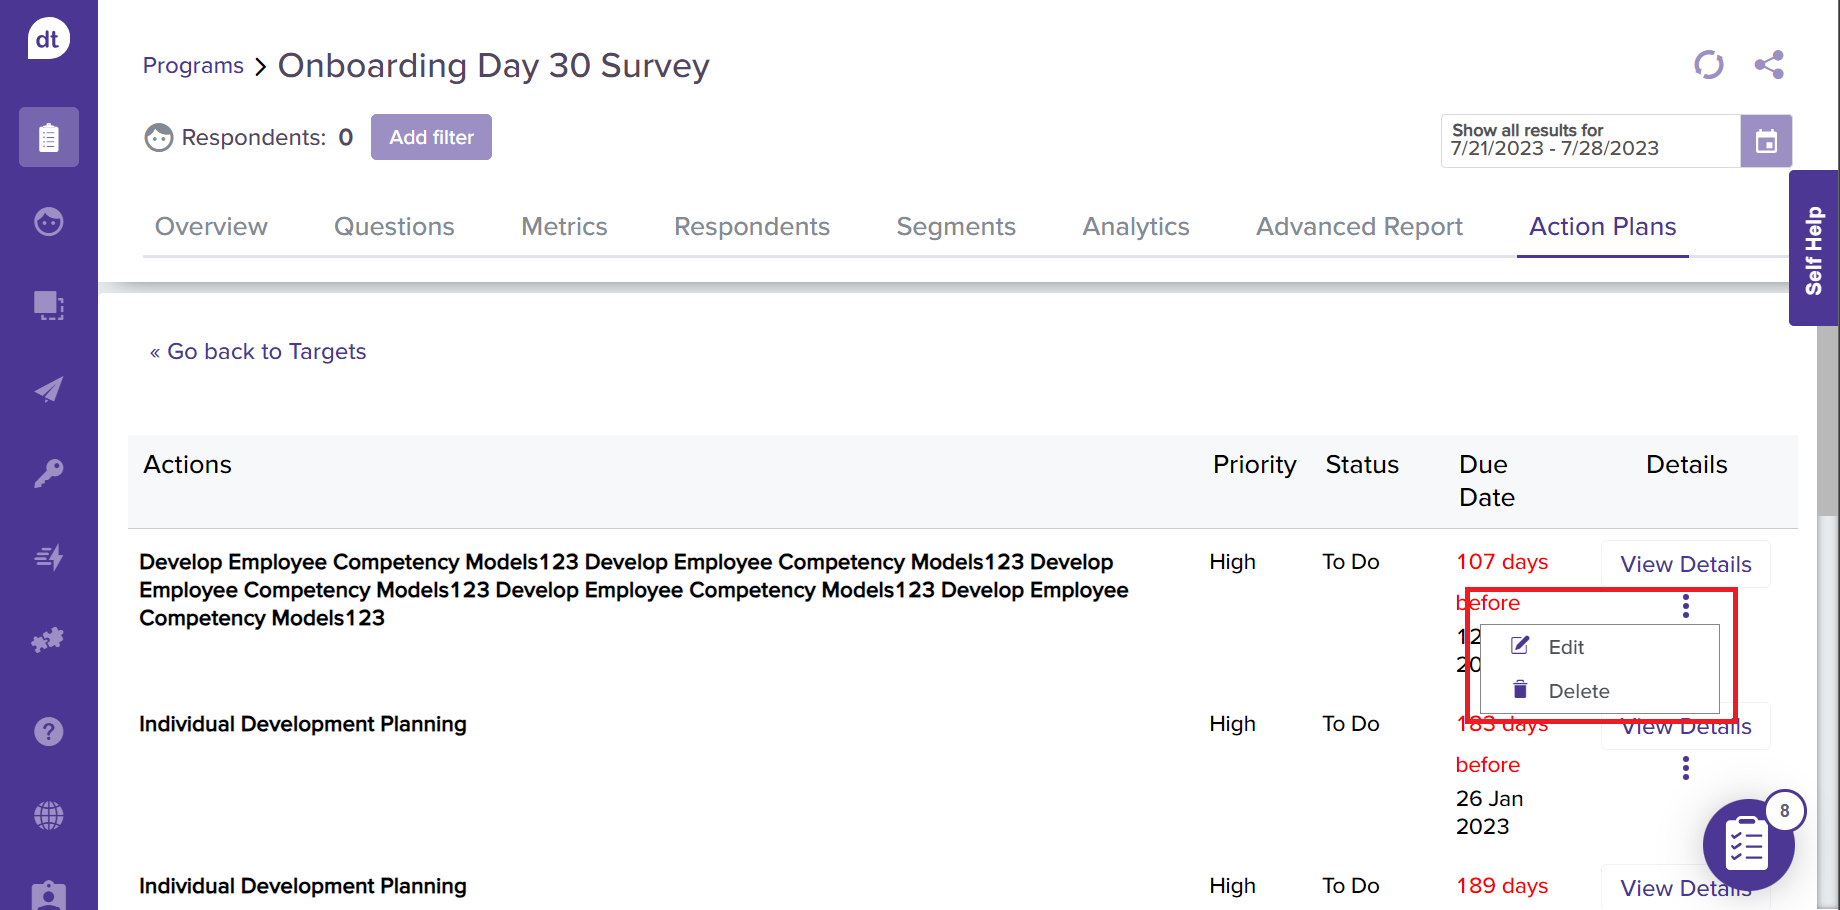Click the paper plane send icon
Viewport: 1840px width, 910px height.
click(x=48, y=389)
